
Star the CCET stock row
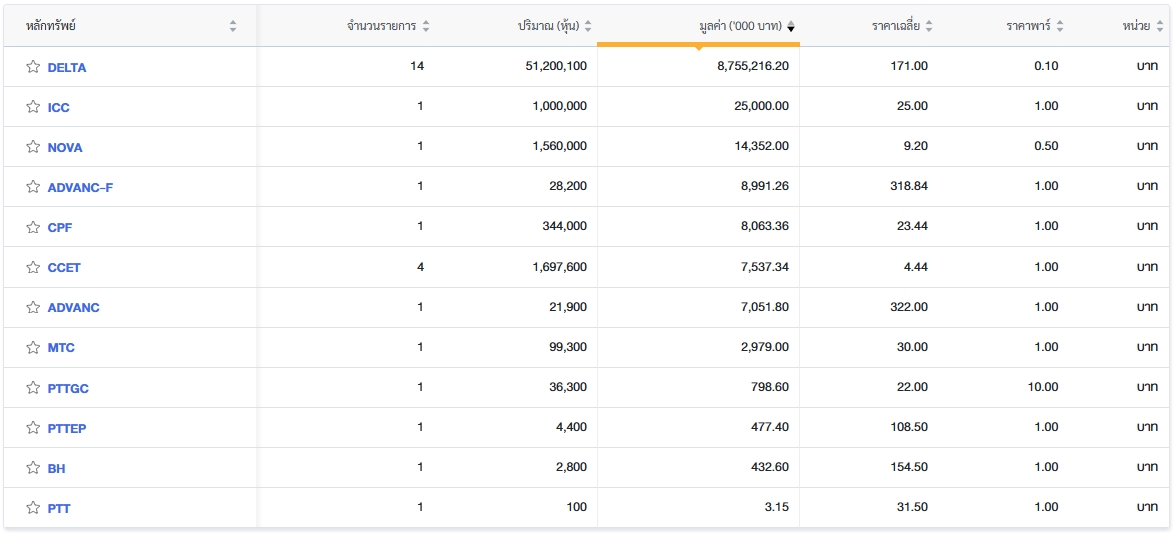click(33, 267)
